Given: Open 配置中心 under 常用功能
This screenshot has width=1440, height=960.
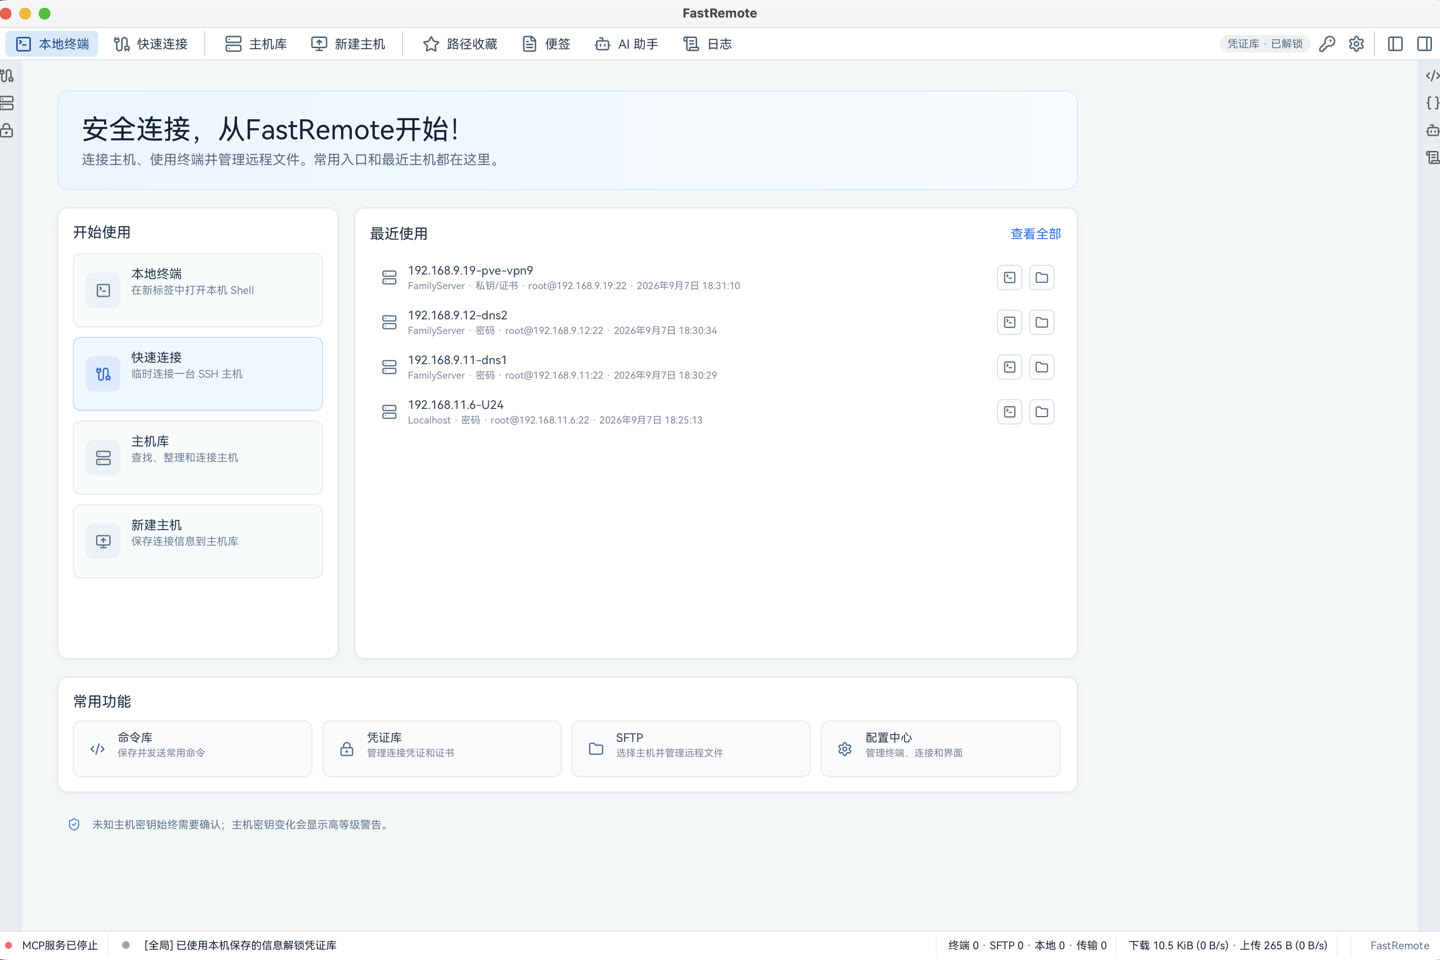Looking at the screenshot, I should click(940, 749).
